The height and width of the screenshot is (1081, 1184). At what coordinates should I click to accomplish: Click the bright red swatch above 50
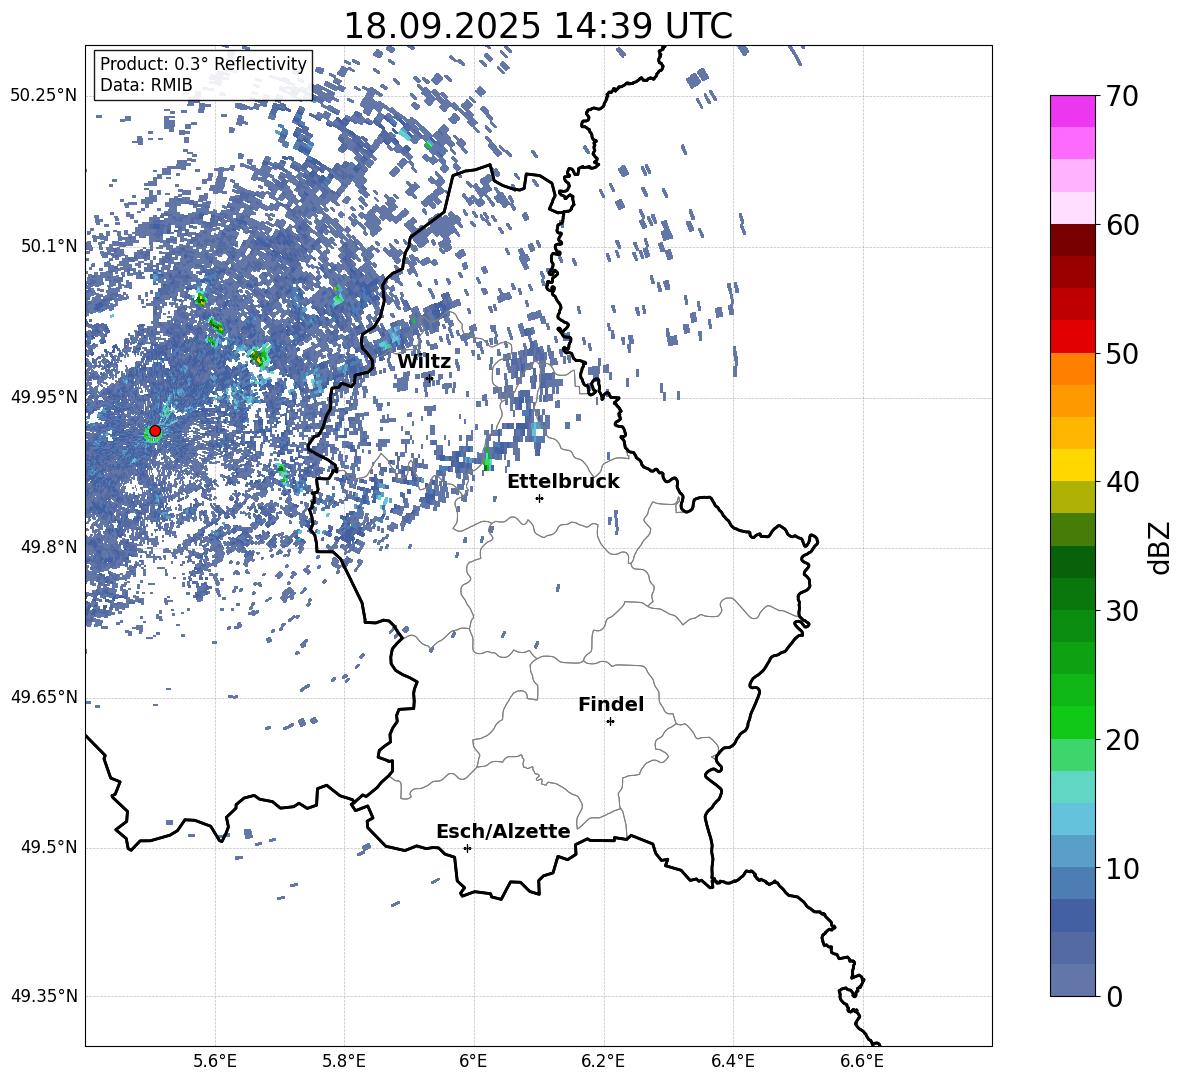click(1072, 337)
